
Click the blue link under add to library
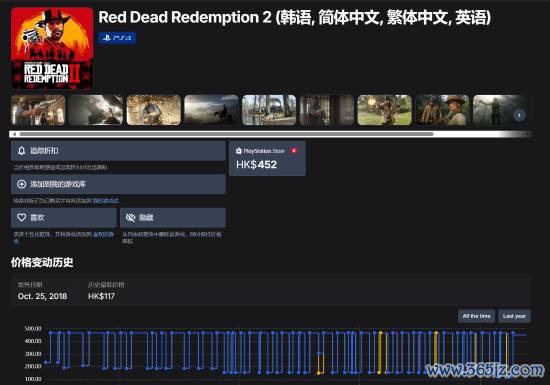tap(106, 201)
